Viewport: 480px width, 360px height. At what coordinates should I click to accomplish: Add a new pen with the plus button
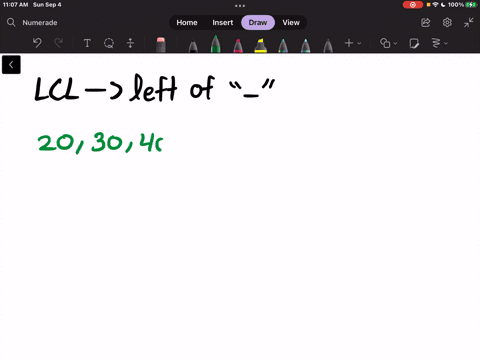click(x=349, y=43)
